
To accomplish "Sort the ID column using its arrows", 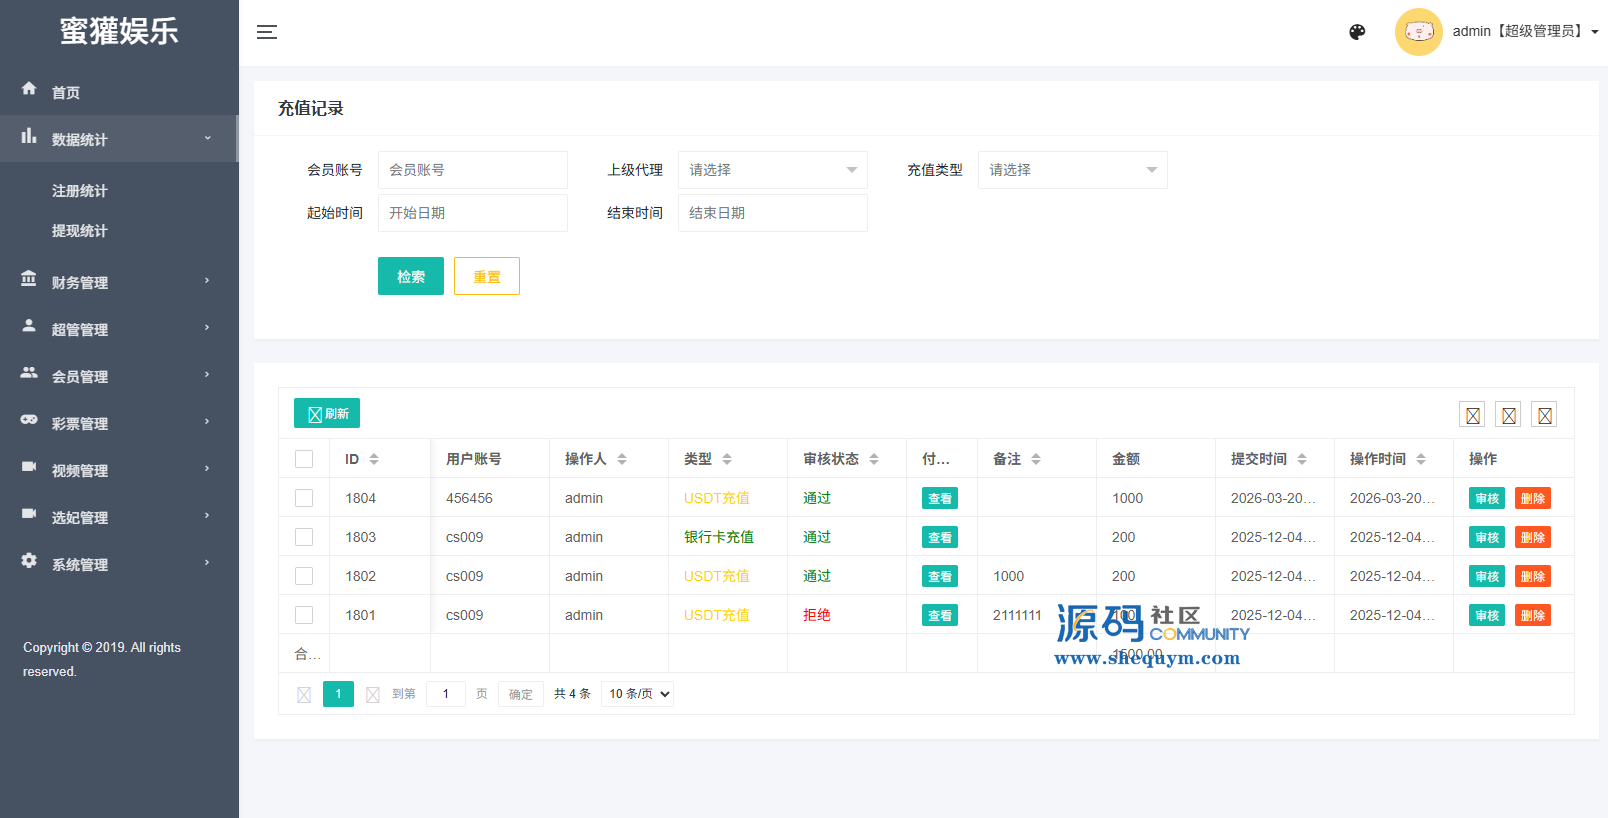I will click(x=374, y=459).
